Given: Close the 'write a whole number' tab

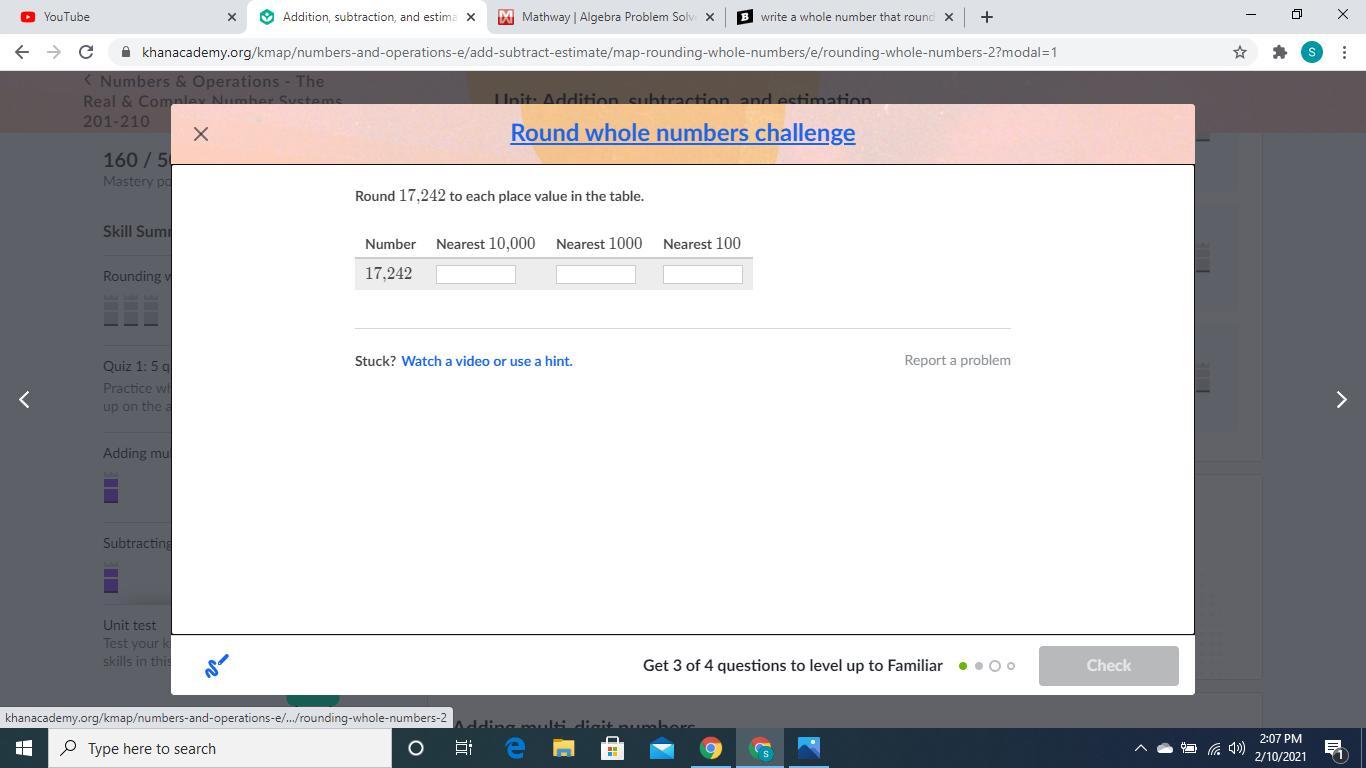Looking at the screenshot, I should (x=949, y=17).
